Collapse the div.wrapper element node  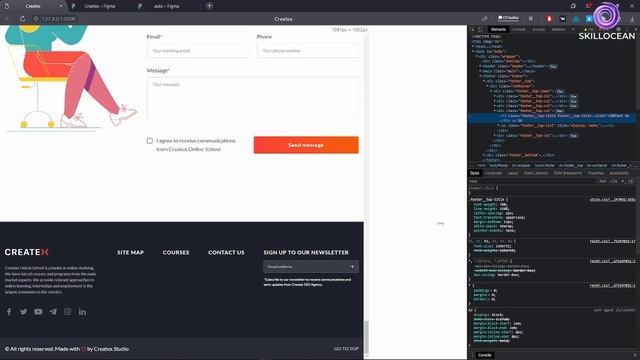tap(477, 56)
